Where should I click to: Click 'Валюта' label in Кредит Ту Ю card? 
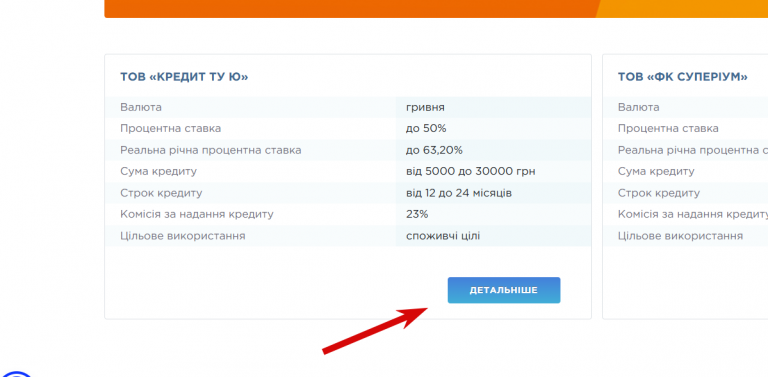coord(141,107)
